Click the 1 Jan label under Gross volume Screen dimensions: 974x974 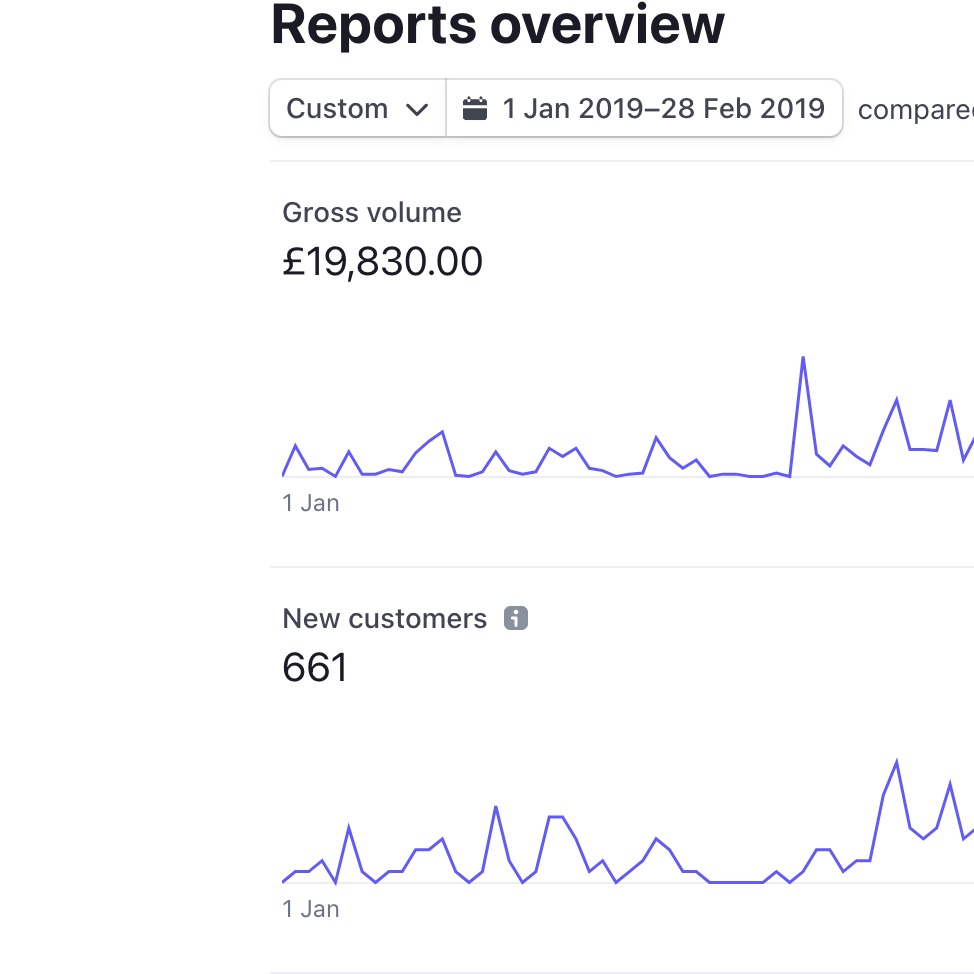point(311,503)
